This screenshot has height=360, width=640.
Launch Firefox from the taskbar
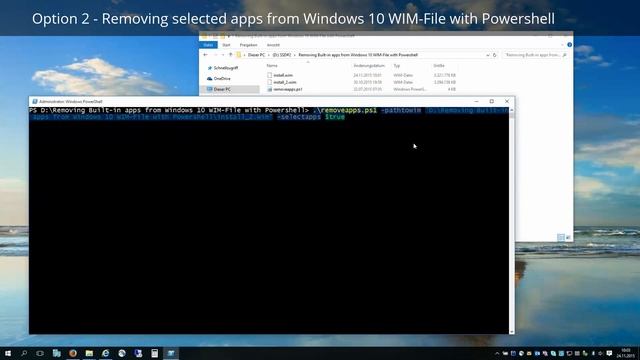(x=73, y=353)
